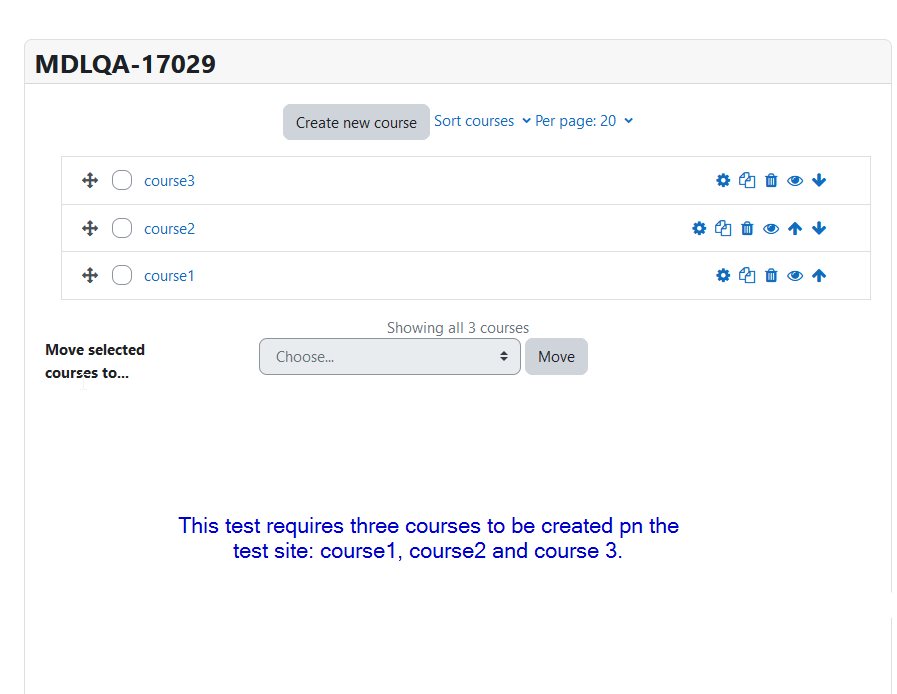Move course3 down with arrow icon
This screenshot has height=694, width=897.
(819, 180)
